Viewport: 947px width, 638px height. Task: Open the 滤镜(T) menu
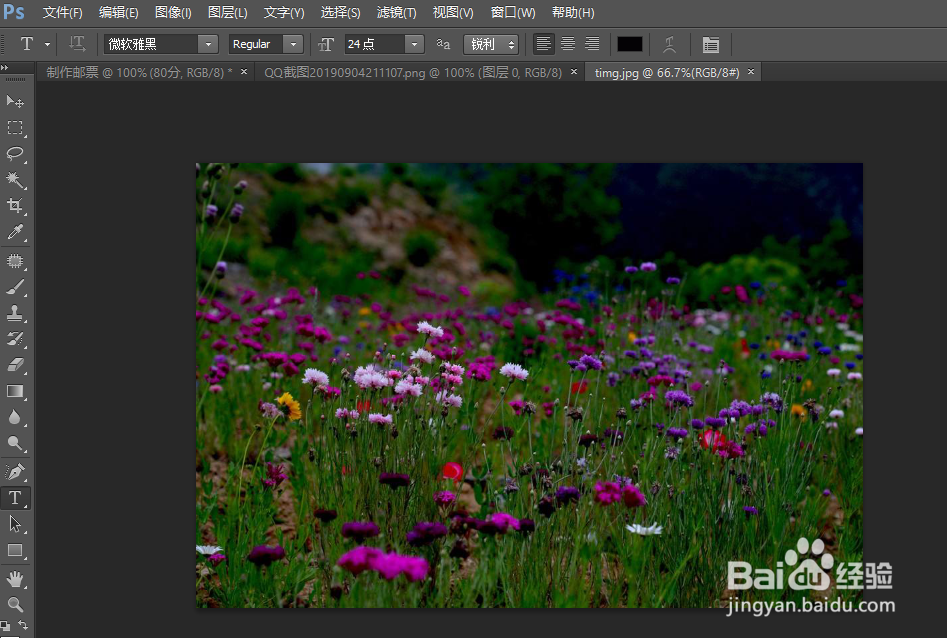tap(396, 12)
